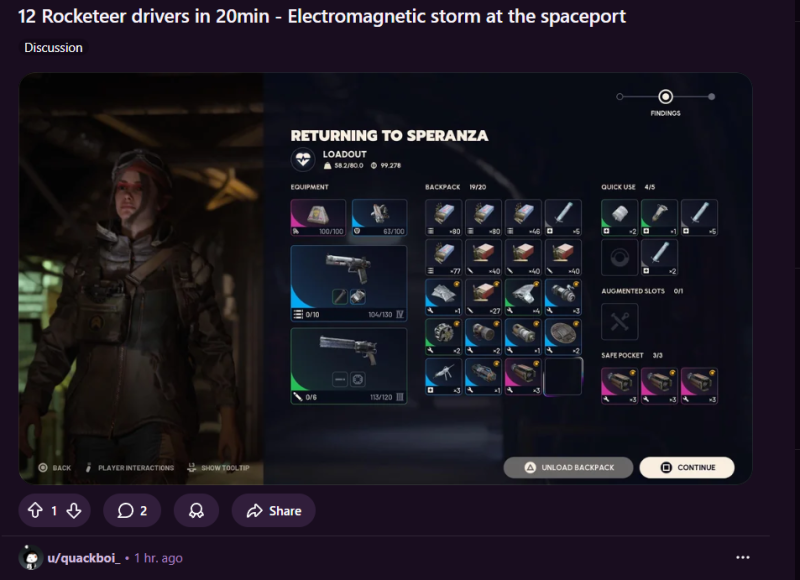Image resolution: width=800 pixels, height=580 pixels.
Task: Open the comments on this post
Action: coord(132,511)
